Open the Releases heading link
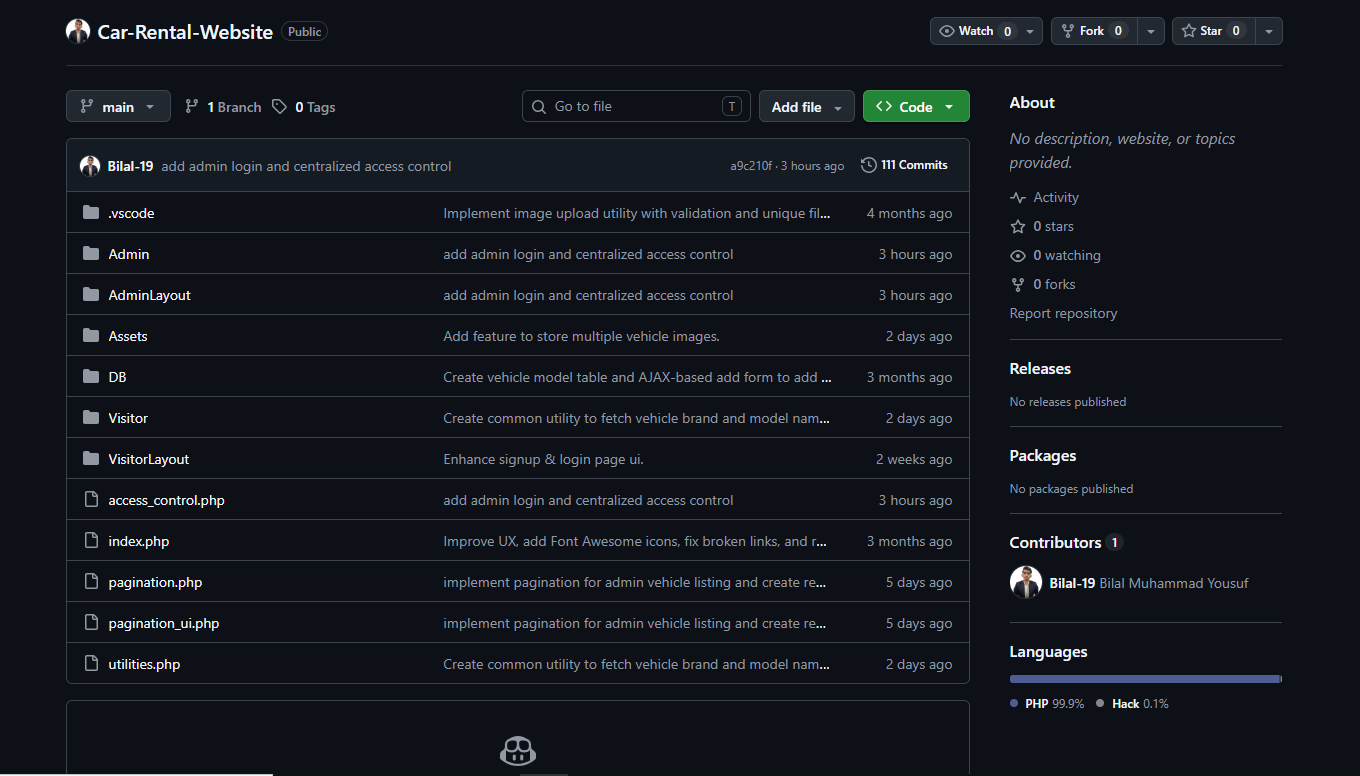The height and width of the screenshot is (776, 1360). click(x=1040, y=368)
